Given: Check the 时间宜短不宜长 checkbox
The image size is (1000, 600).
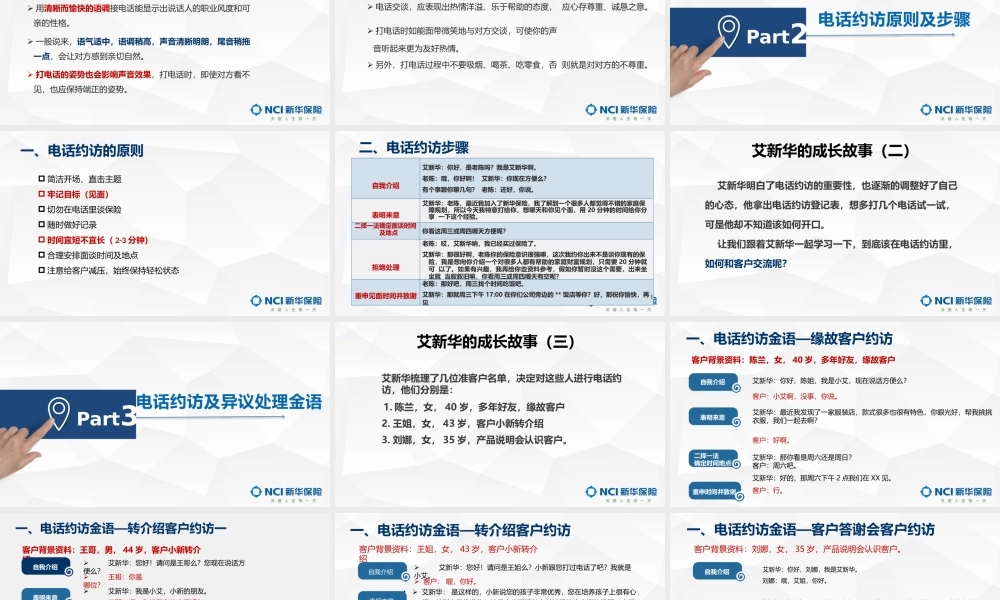Looking at the screenshot, I should tap(41, 239).
